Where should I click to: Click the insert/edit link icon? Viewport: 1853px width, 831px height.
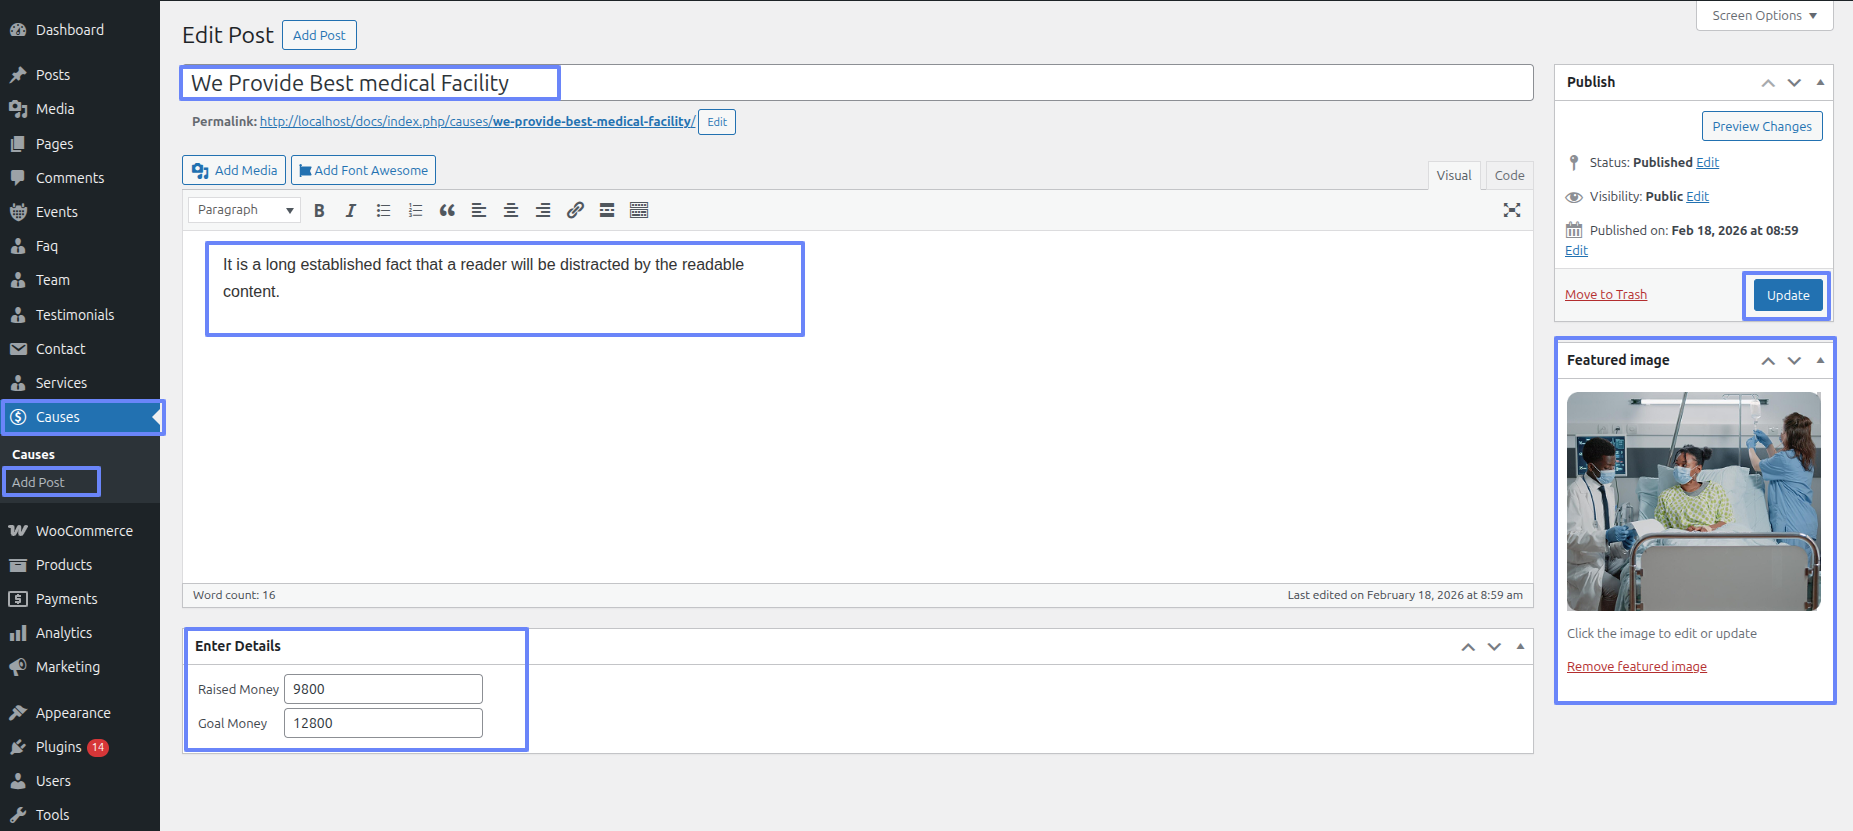575,210
